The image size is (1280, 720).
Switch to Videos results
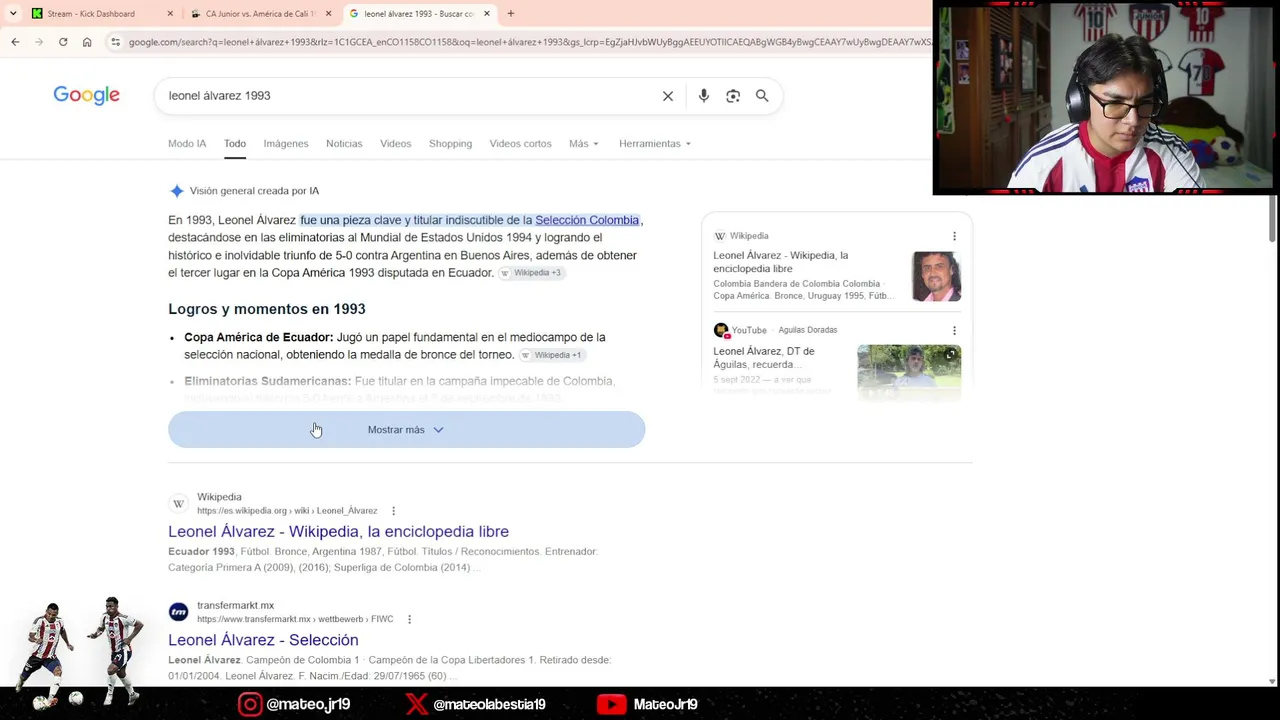coord(396,144)
